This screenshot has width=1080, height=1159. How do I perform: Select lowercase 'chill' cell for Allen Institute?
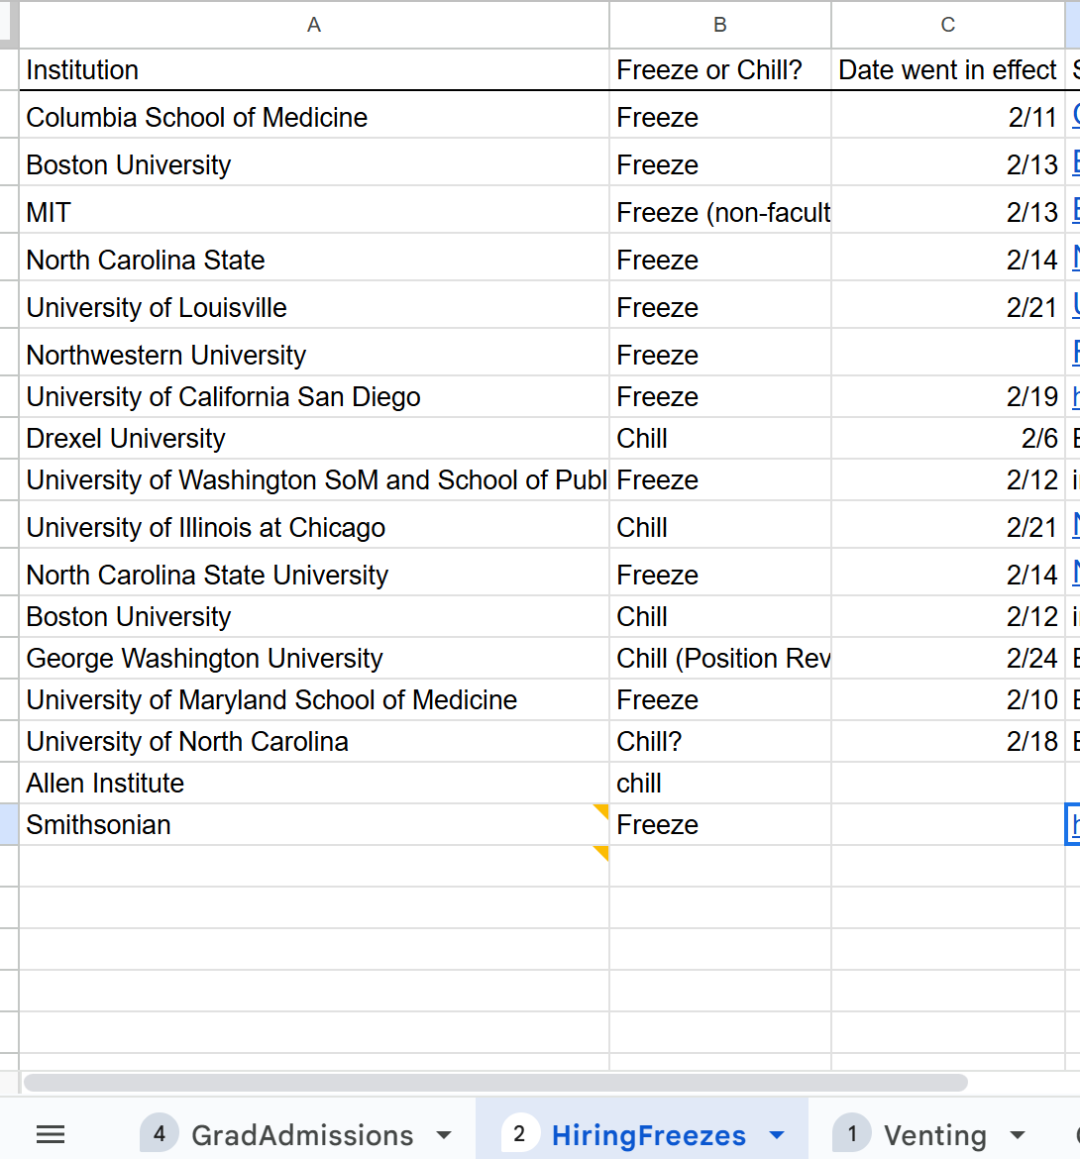(x=720, y=783)
